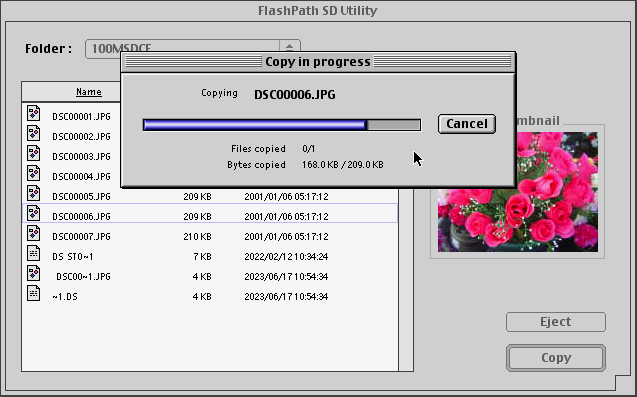Select file name DSC00002.JPG
Viewport: 637px width, 397px height.
(x=81, y=137)
